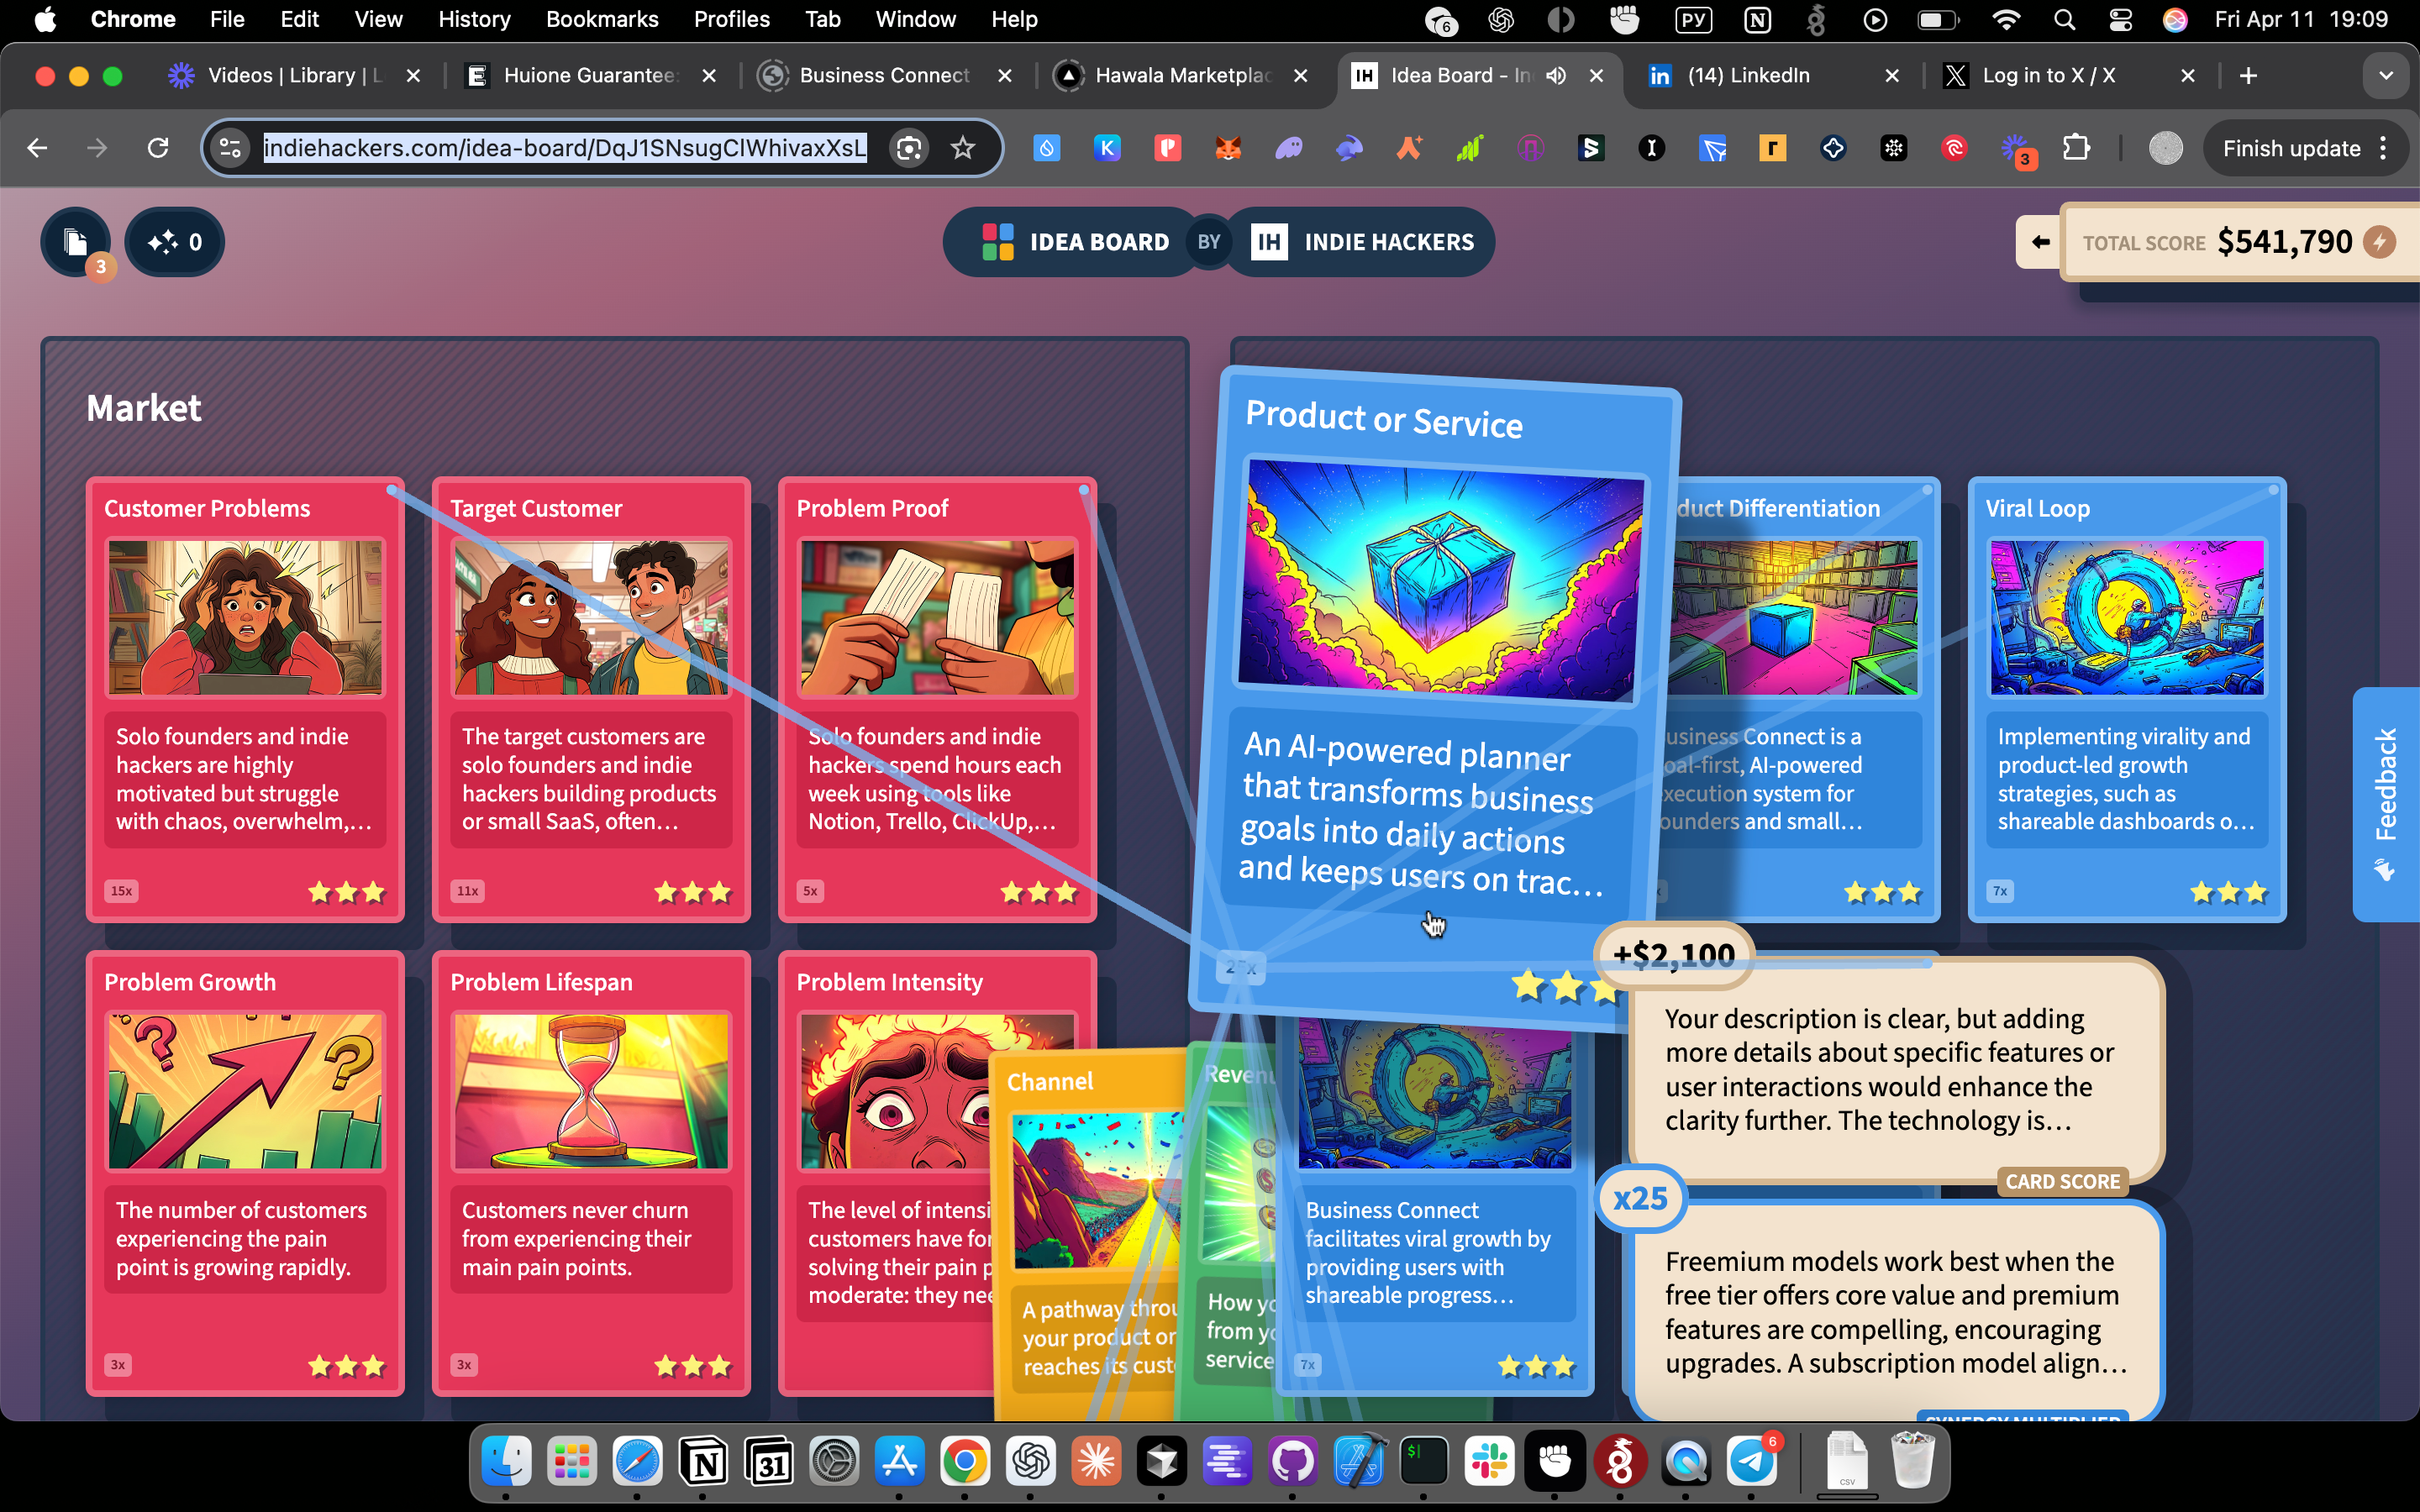Bookmark this page with the star icon
Viewport: 2420px width, 1512px height.
(x=962, y=149)
